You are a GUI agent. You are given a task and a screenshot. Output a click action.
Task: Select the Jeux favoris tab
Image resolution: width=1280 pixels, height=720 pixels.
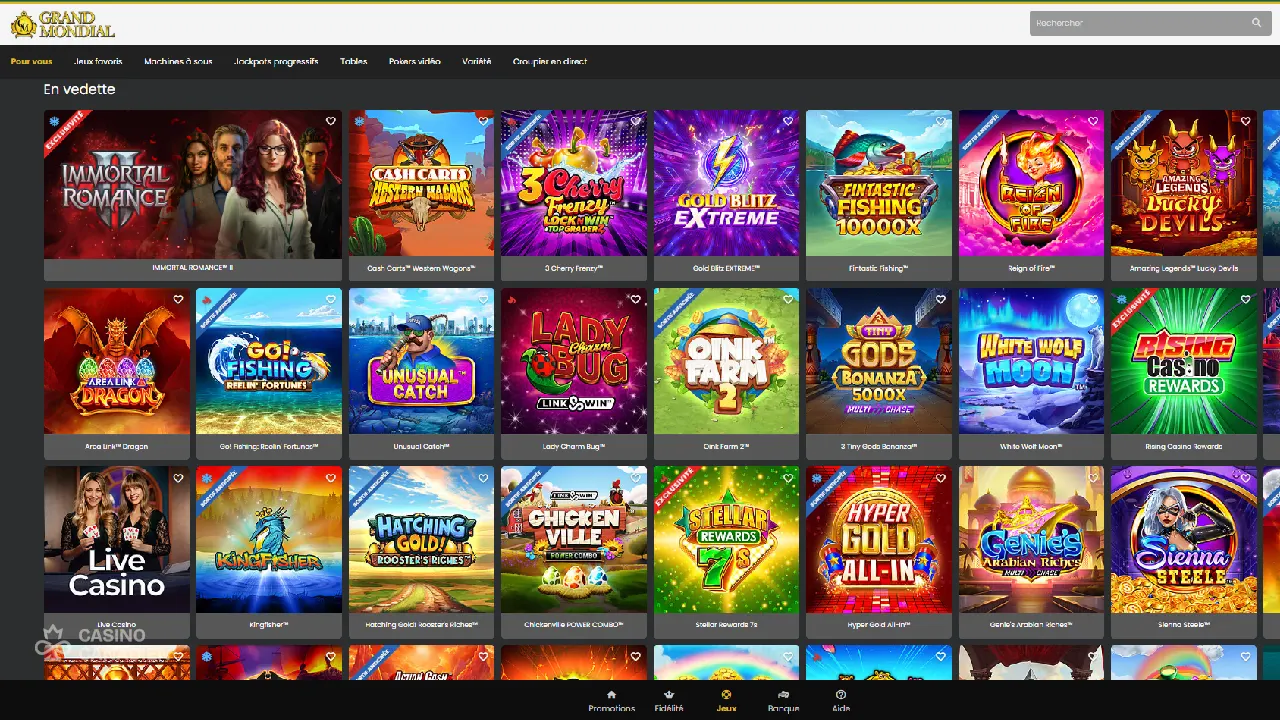pos(98,61)
